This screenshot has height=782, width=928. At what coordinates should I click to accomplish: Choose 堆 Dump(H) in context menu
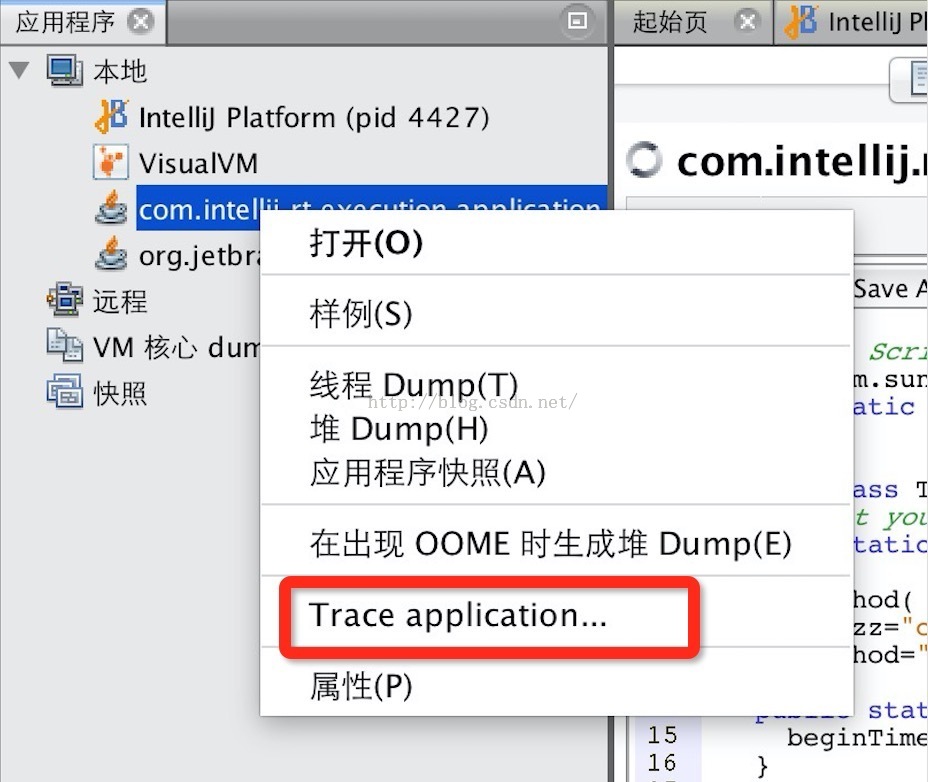coord(556,429)
